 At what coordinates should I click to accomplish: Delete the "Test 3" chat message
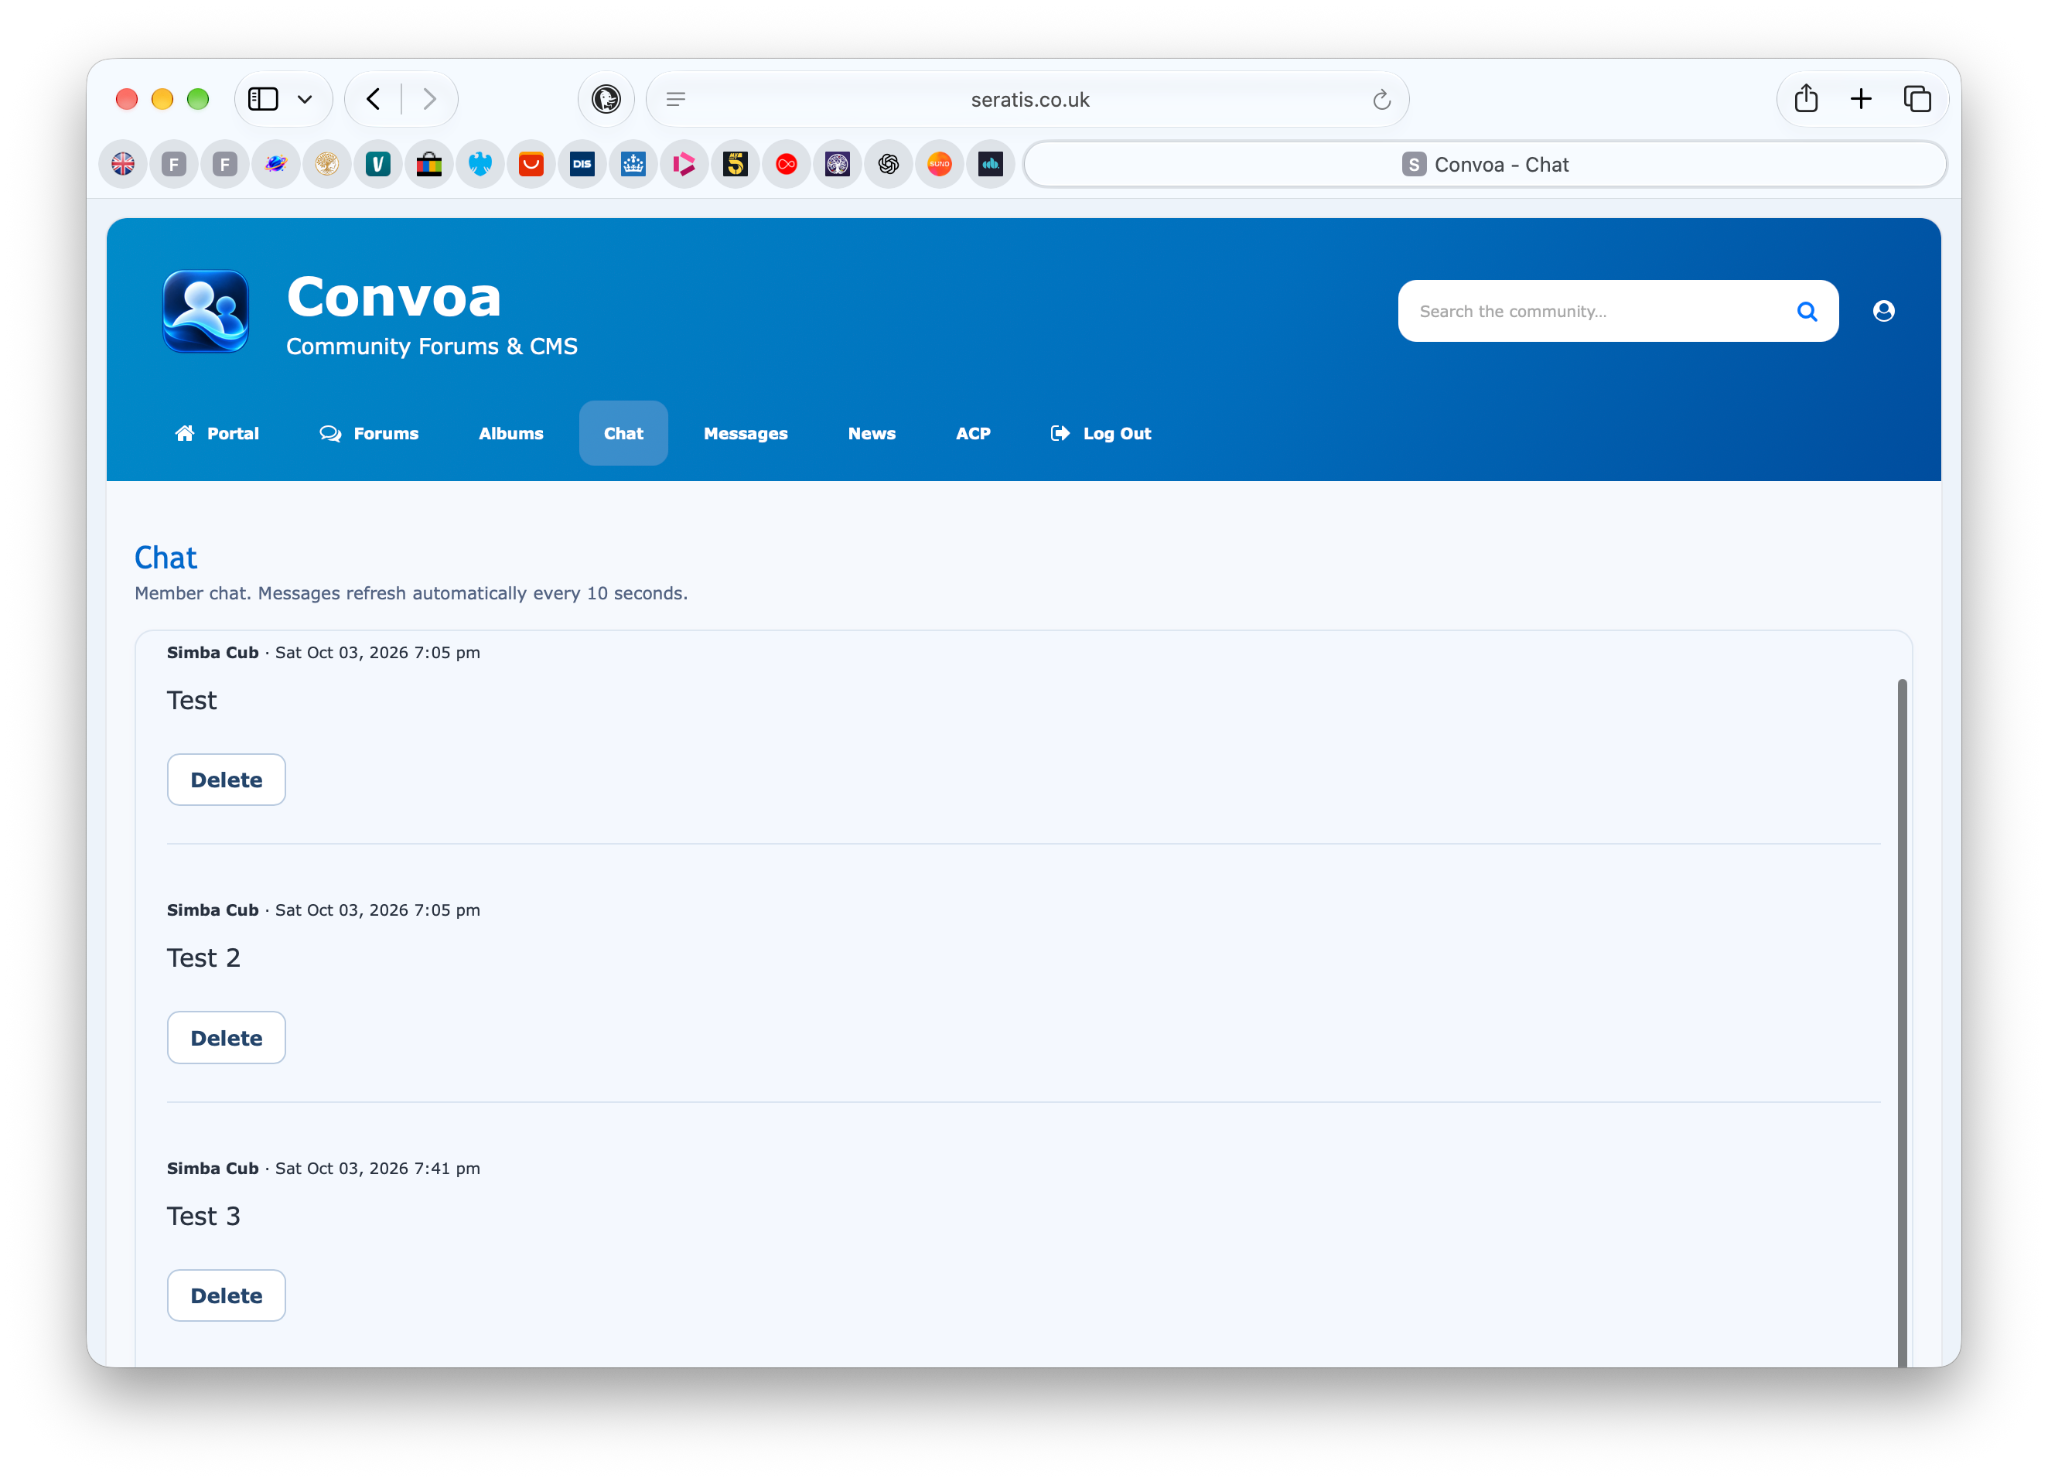point(226,1295)
